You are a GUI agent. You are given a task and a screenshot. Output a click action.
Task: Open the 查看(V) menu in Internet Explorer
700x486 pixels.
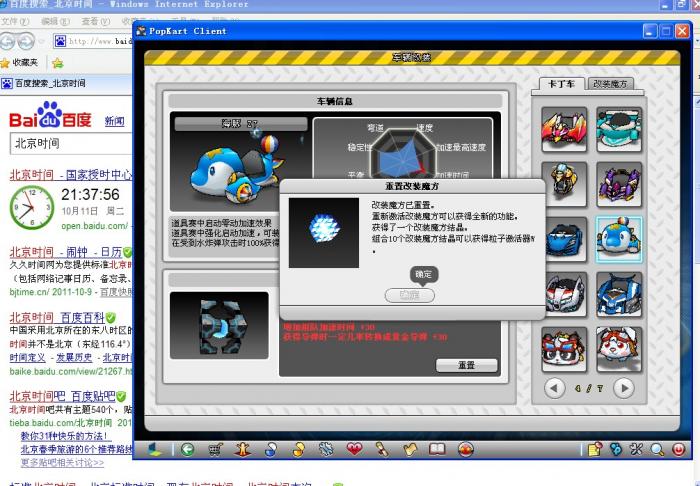(x=96, y=21)
